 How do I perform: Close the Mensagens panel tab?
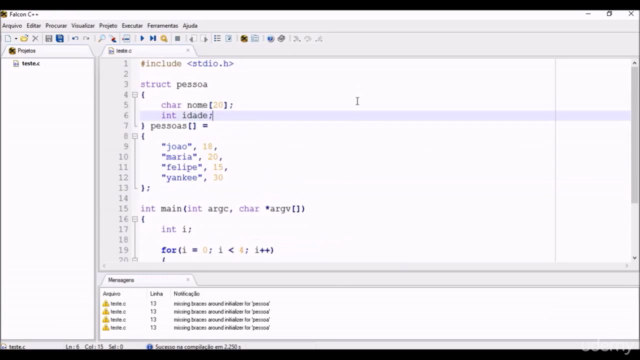click(188, 280)
